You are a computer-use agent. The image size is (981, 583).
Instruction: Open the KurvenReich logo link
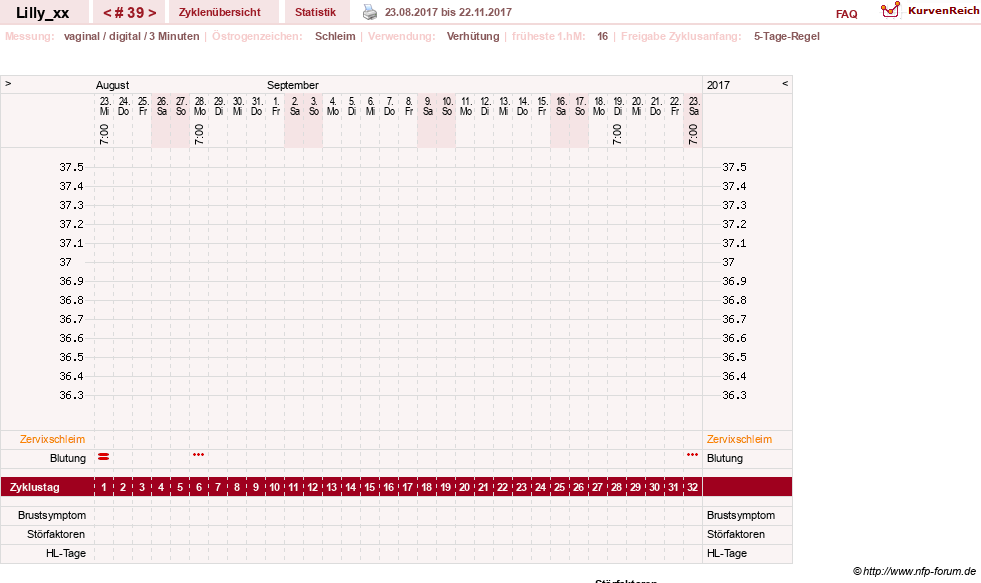[x=930, y=11]
